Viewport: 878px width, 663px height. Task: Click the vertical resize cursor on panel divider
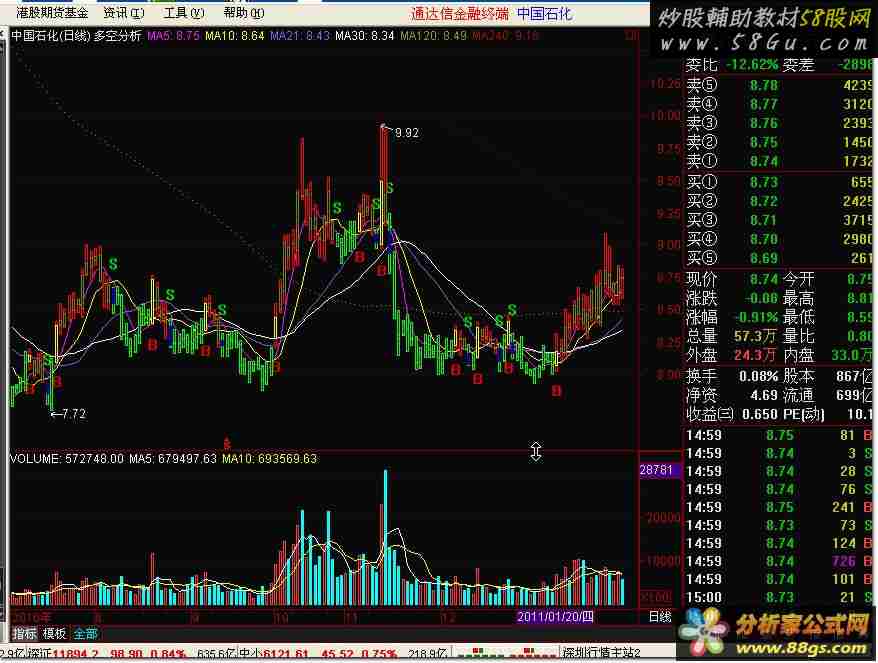536,451
